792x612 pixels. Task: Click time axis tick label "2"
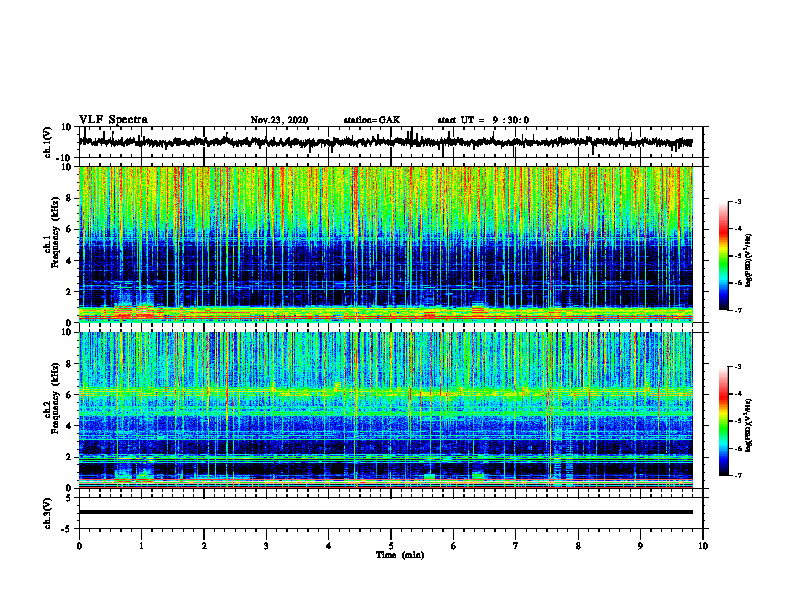[x=204, y=546]
